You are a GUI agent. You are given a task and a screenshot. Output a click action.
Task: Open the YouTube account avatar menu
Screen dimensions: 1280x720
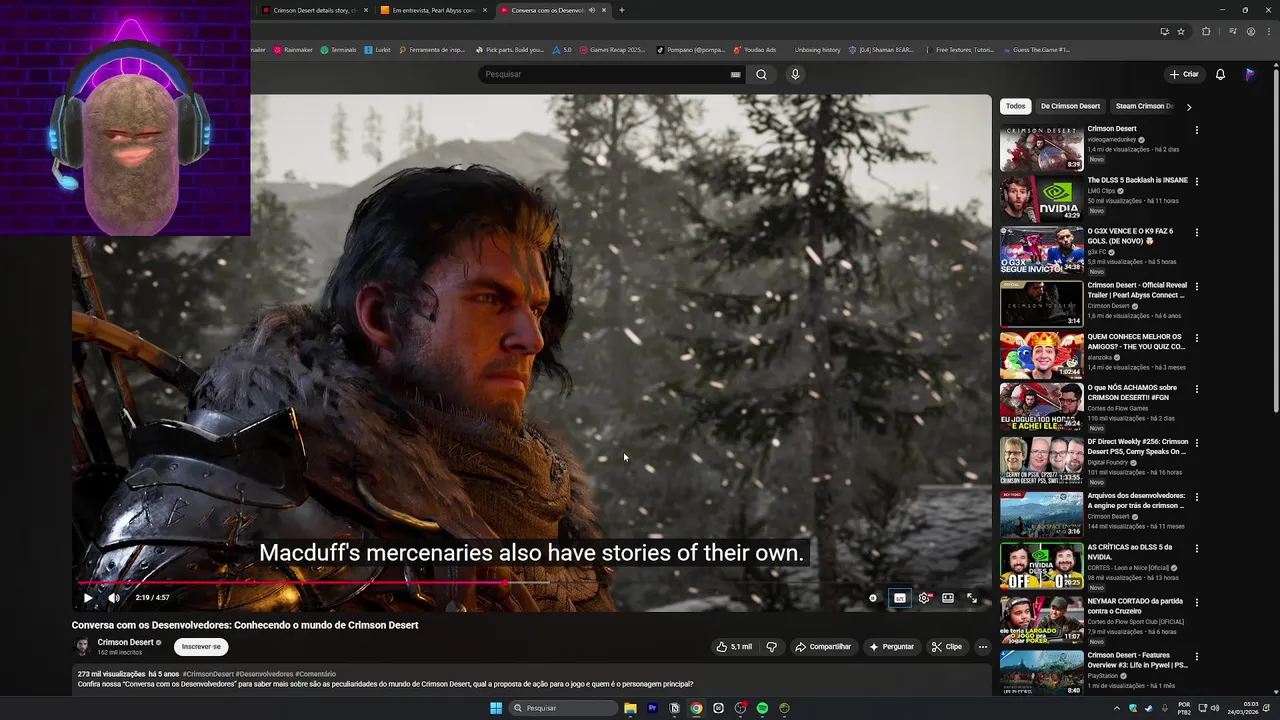point(1250,74)
